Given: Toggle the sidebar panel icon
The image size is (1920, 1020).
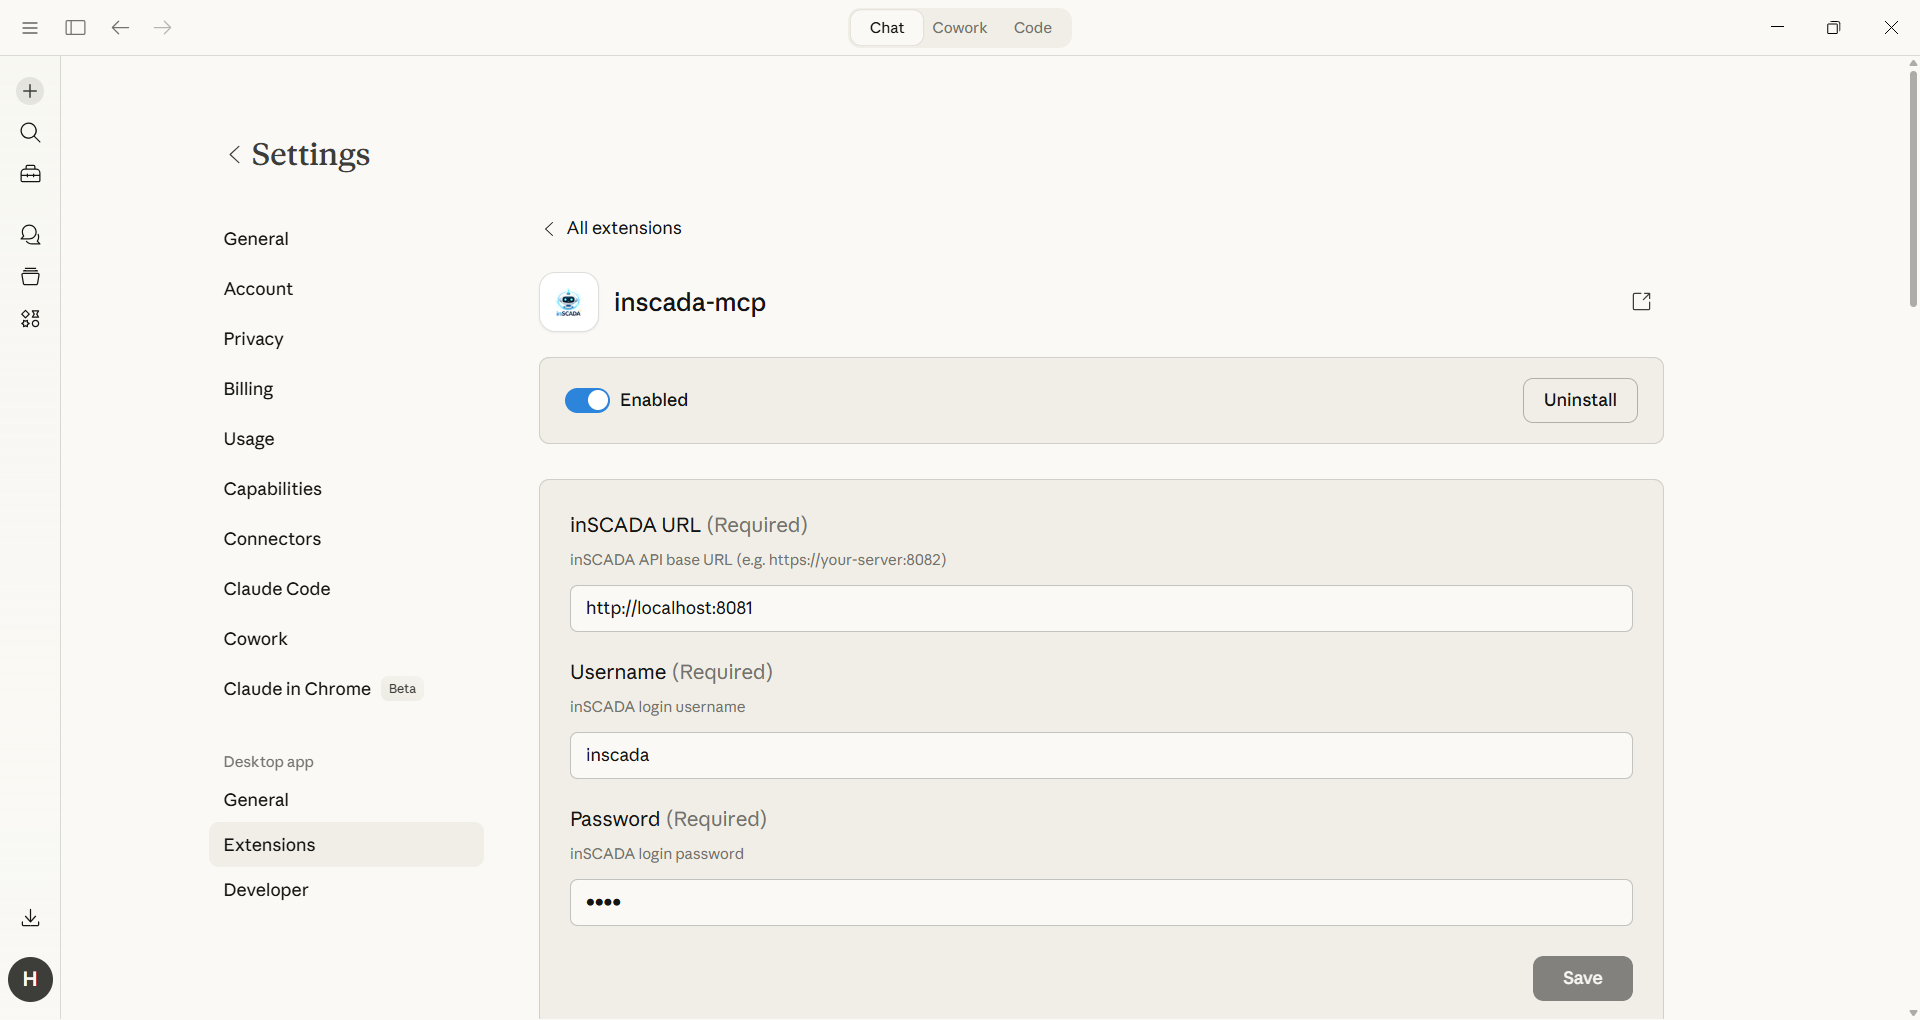Looking at the screenshot, I should [x=75, y=28].
